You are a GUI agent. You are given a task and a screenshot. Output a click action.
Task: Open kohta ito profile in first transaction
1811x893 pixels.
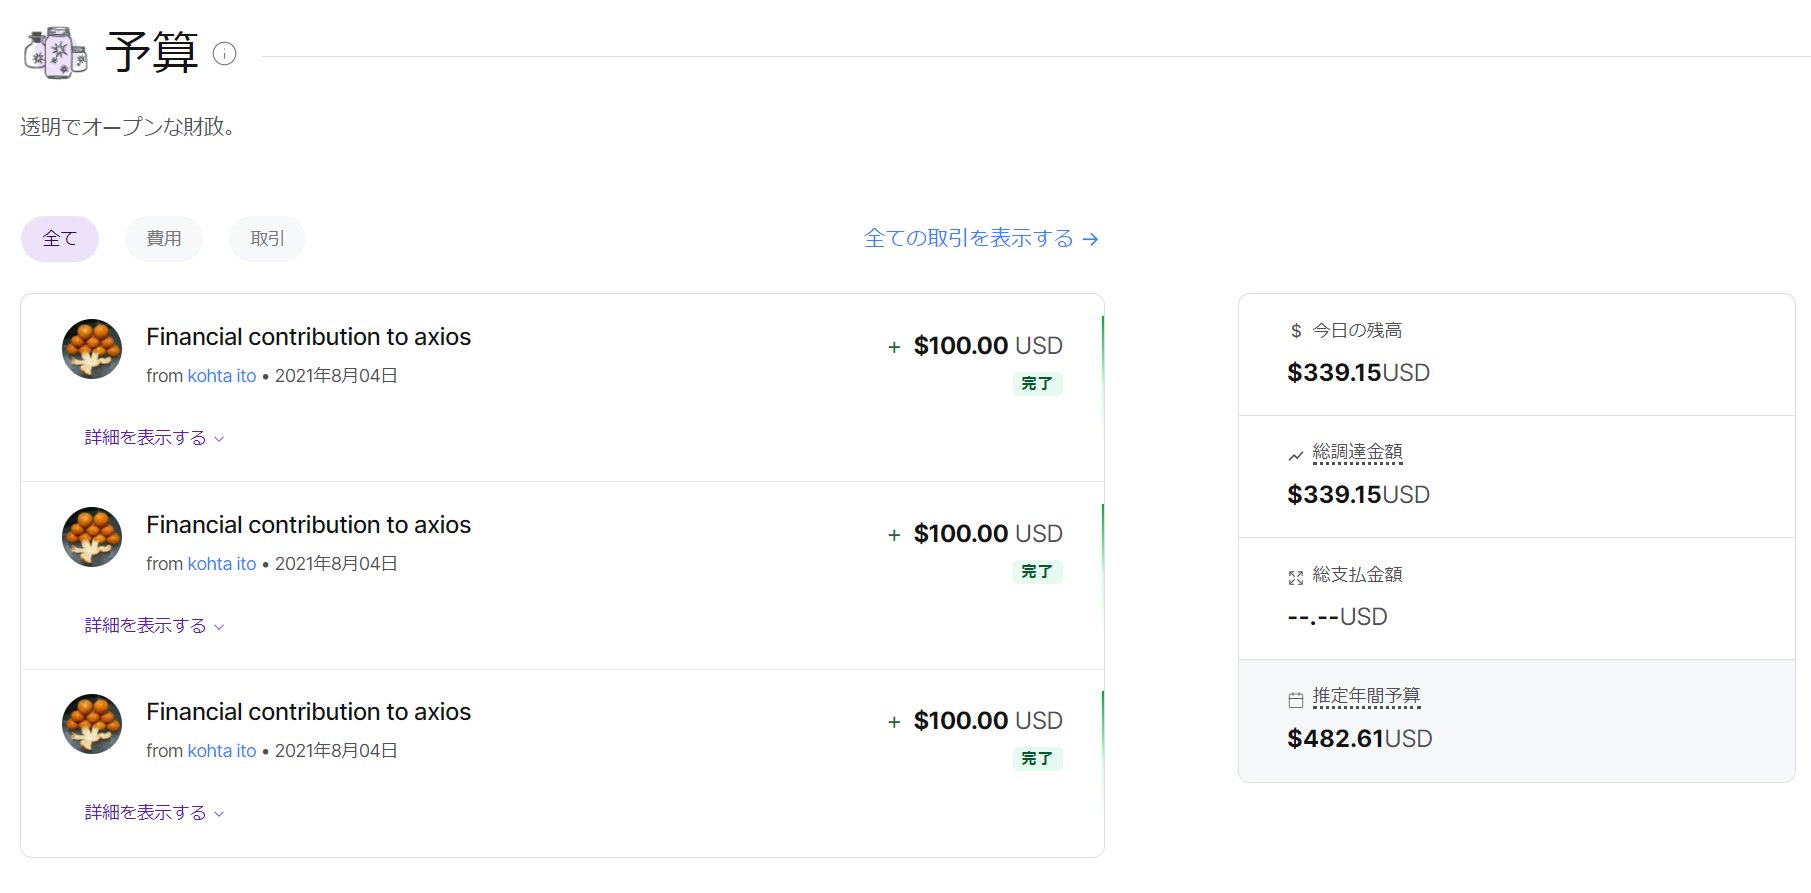(222, 376)
